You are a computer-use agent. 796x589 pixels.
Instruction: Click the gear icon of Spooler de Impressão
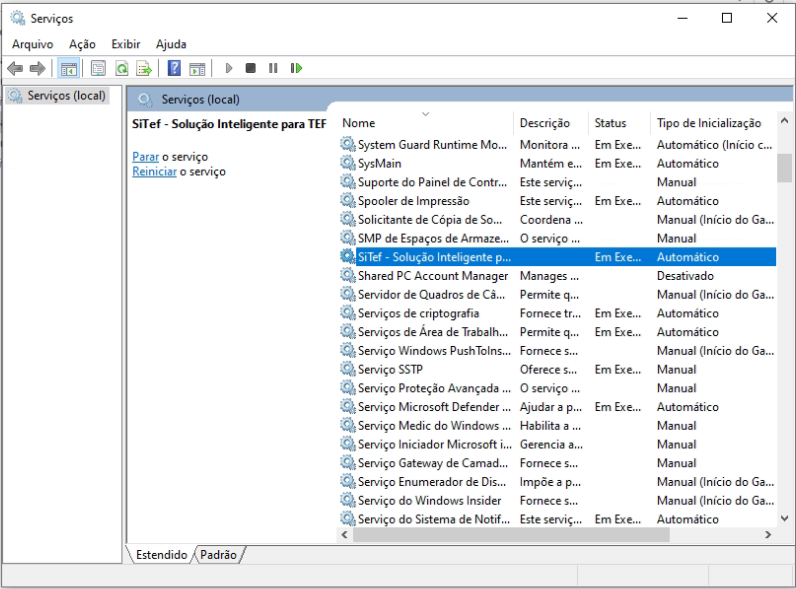(348, 201)
